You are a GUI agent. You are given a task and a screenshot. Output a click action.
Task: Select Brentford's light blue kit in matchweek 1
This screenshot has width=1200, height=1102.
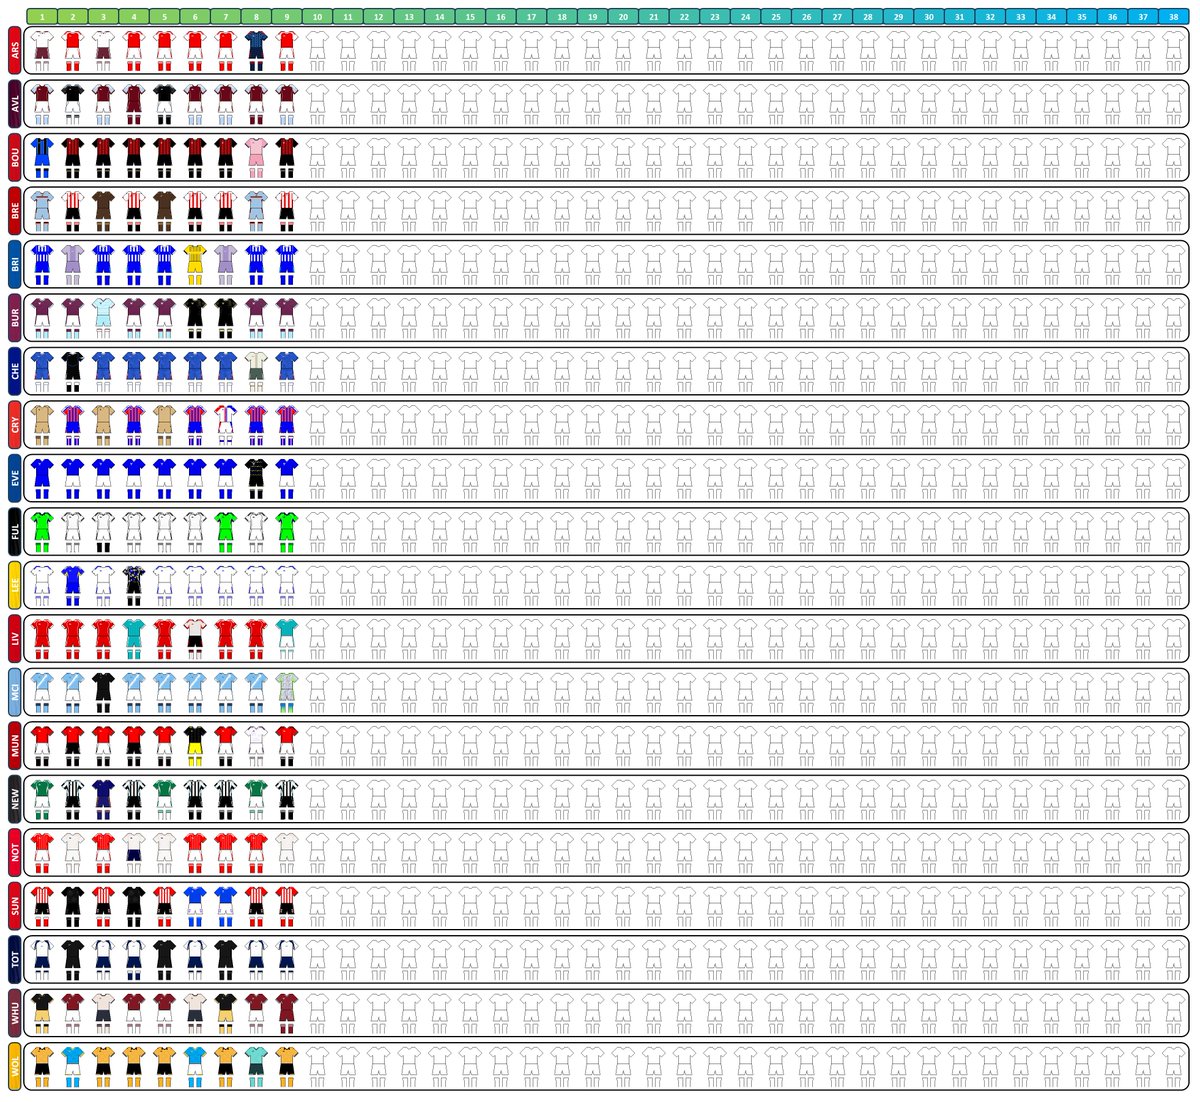click(x=42, y=212)
